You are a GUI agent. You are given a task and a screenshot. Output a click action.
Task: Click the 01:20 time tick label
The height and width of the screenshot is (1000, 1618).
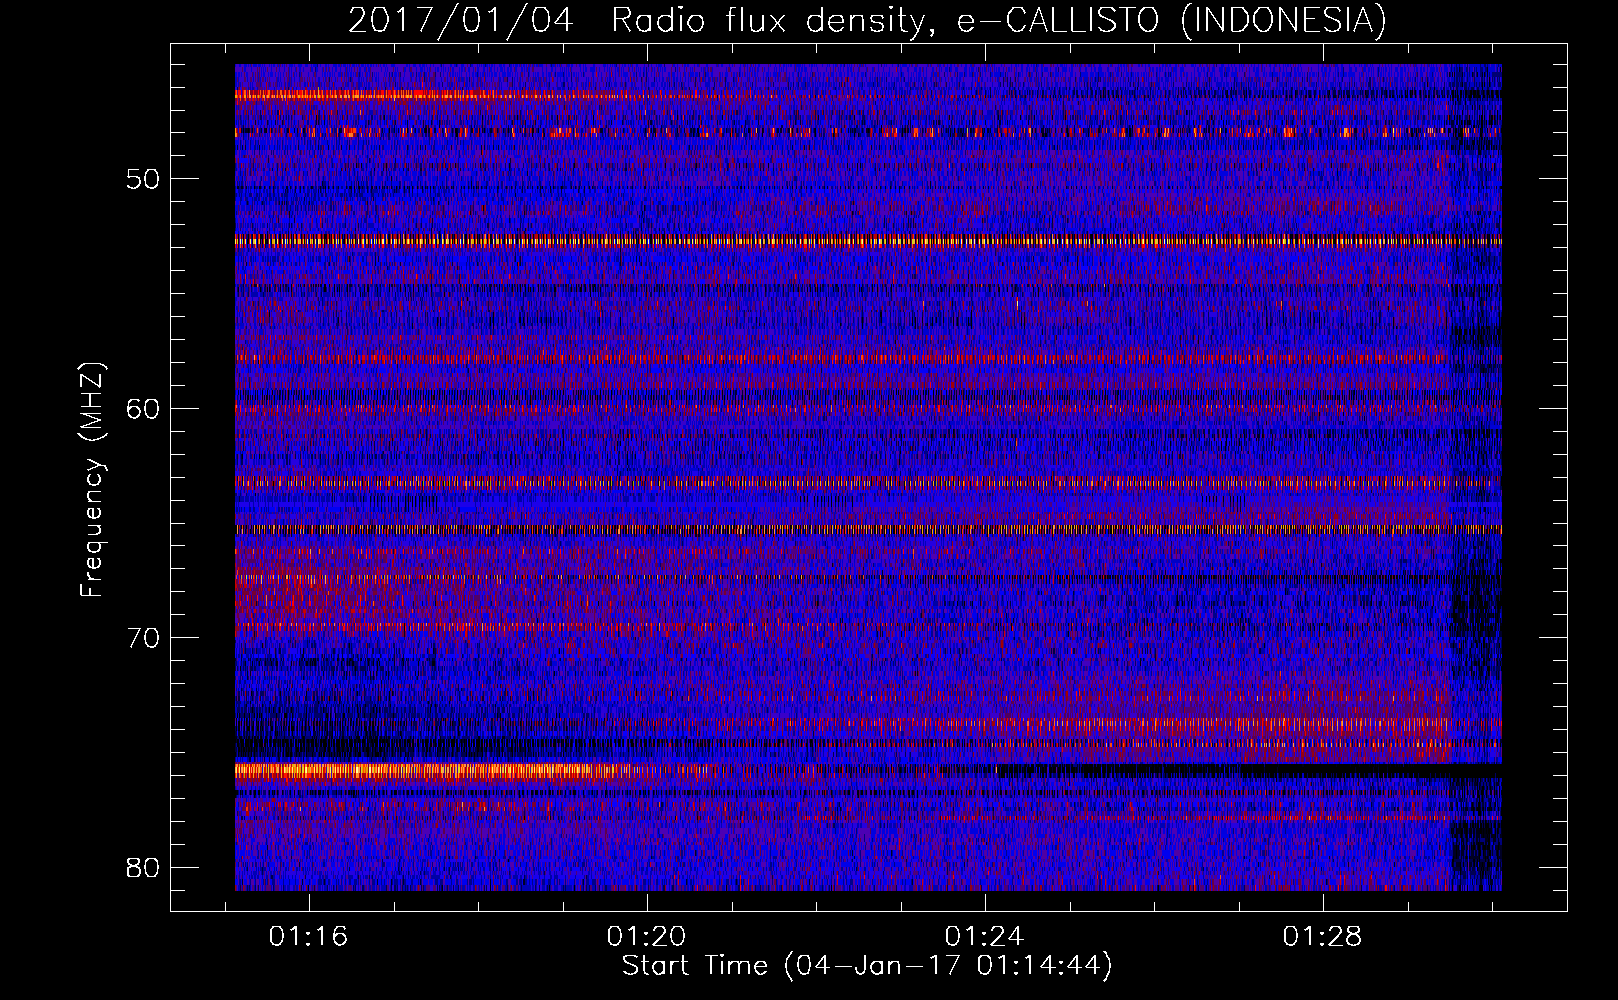pos(646,936)
